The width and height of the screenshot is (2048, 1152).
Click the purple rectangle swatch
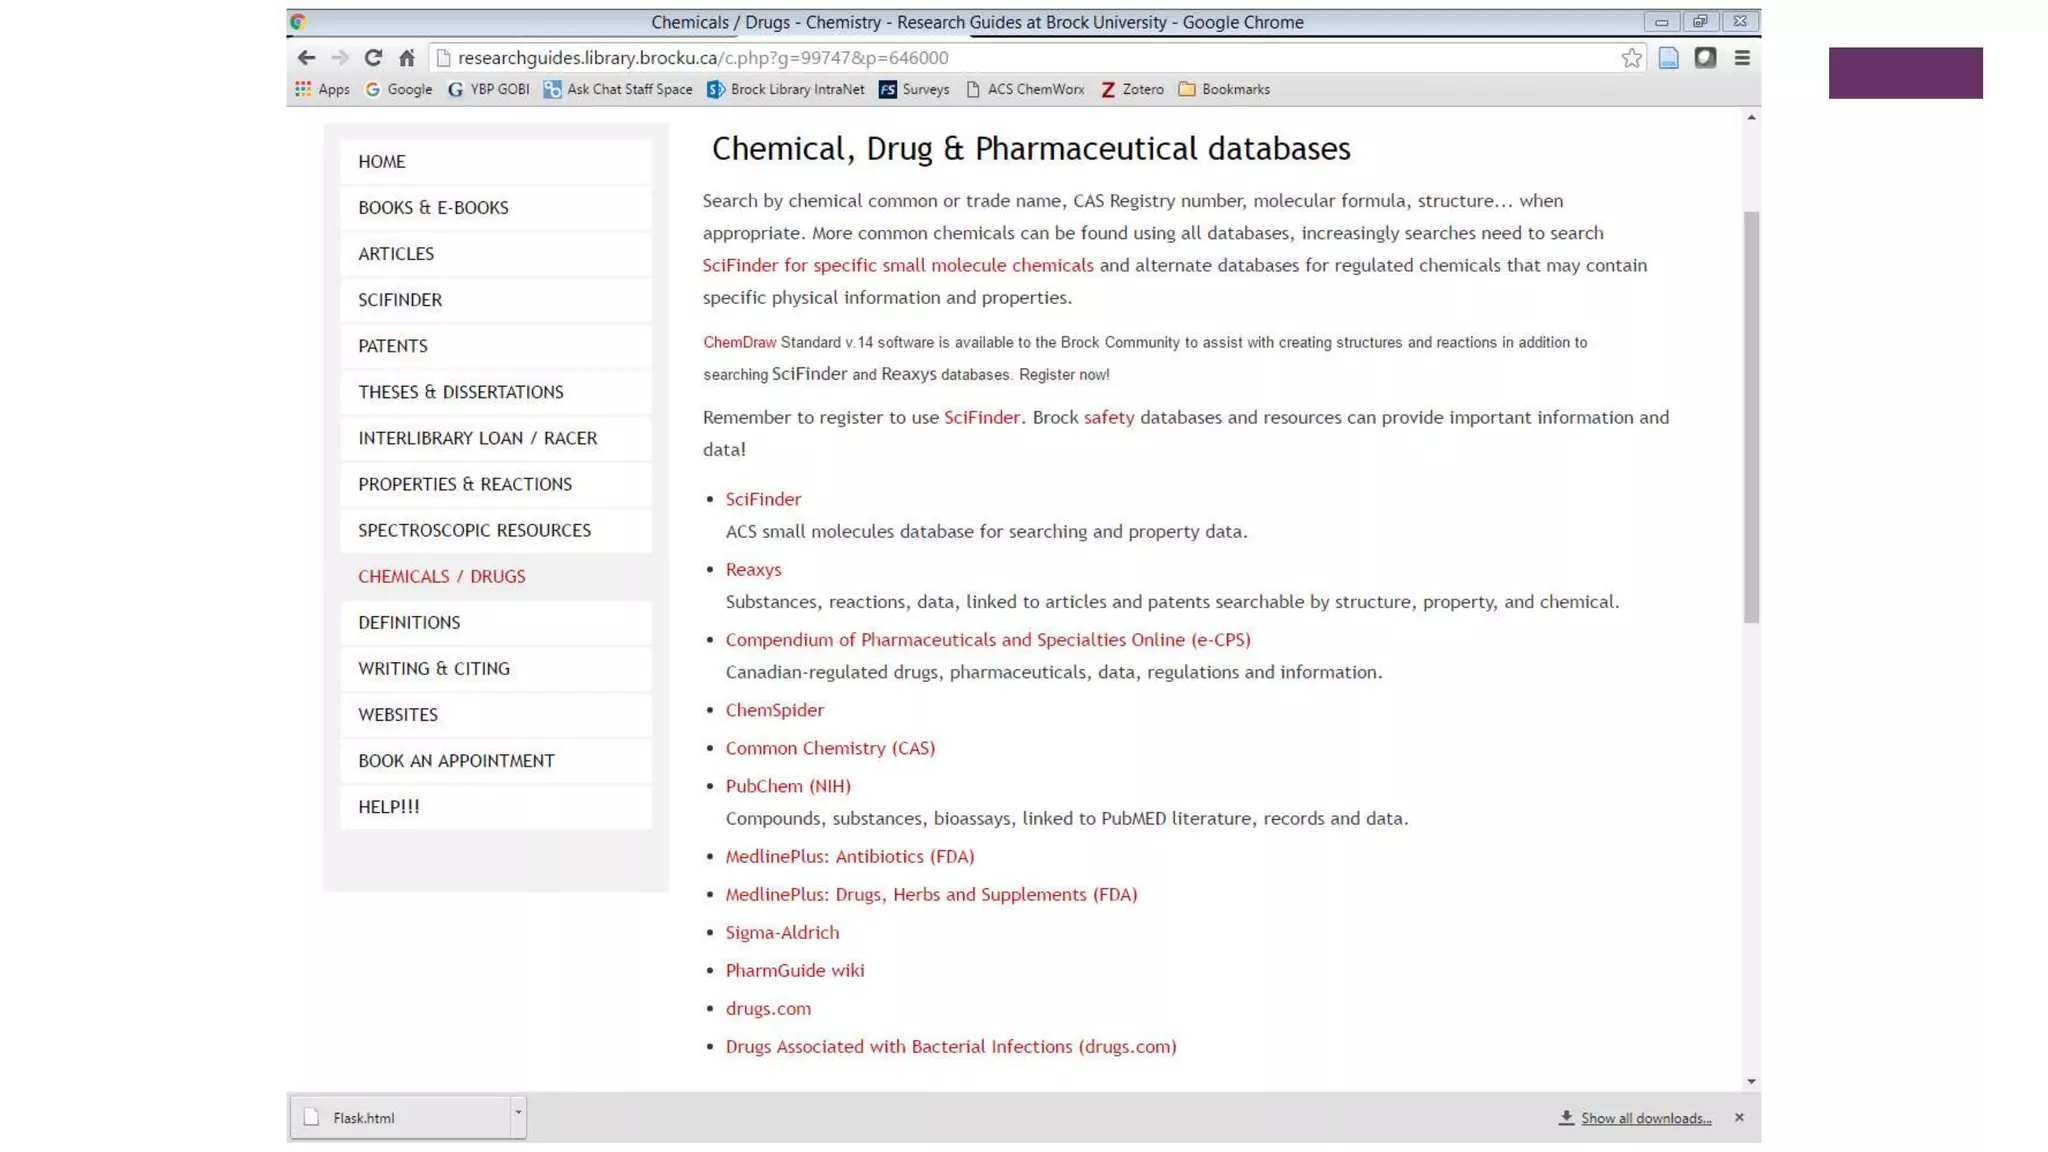(1905, 73)
